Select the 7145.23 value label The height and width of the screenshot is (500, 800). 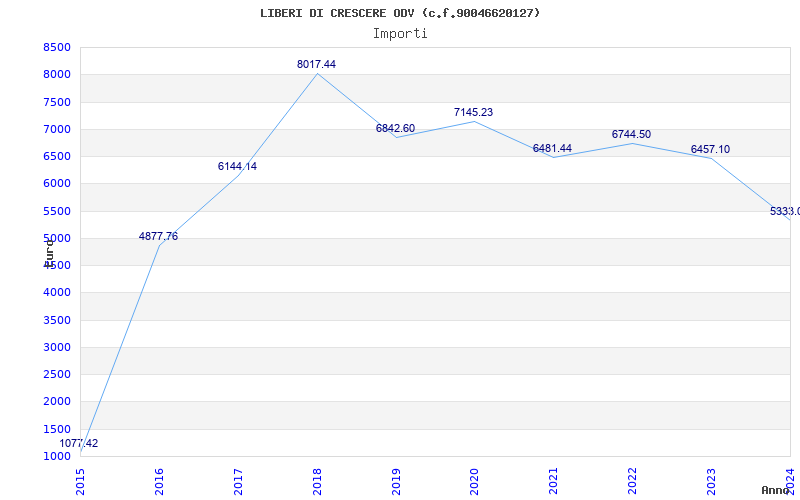473,112
